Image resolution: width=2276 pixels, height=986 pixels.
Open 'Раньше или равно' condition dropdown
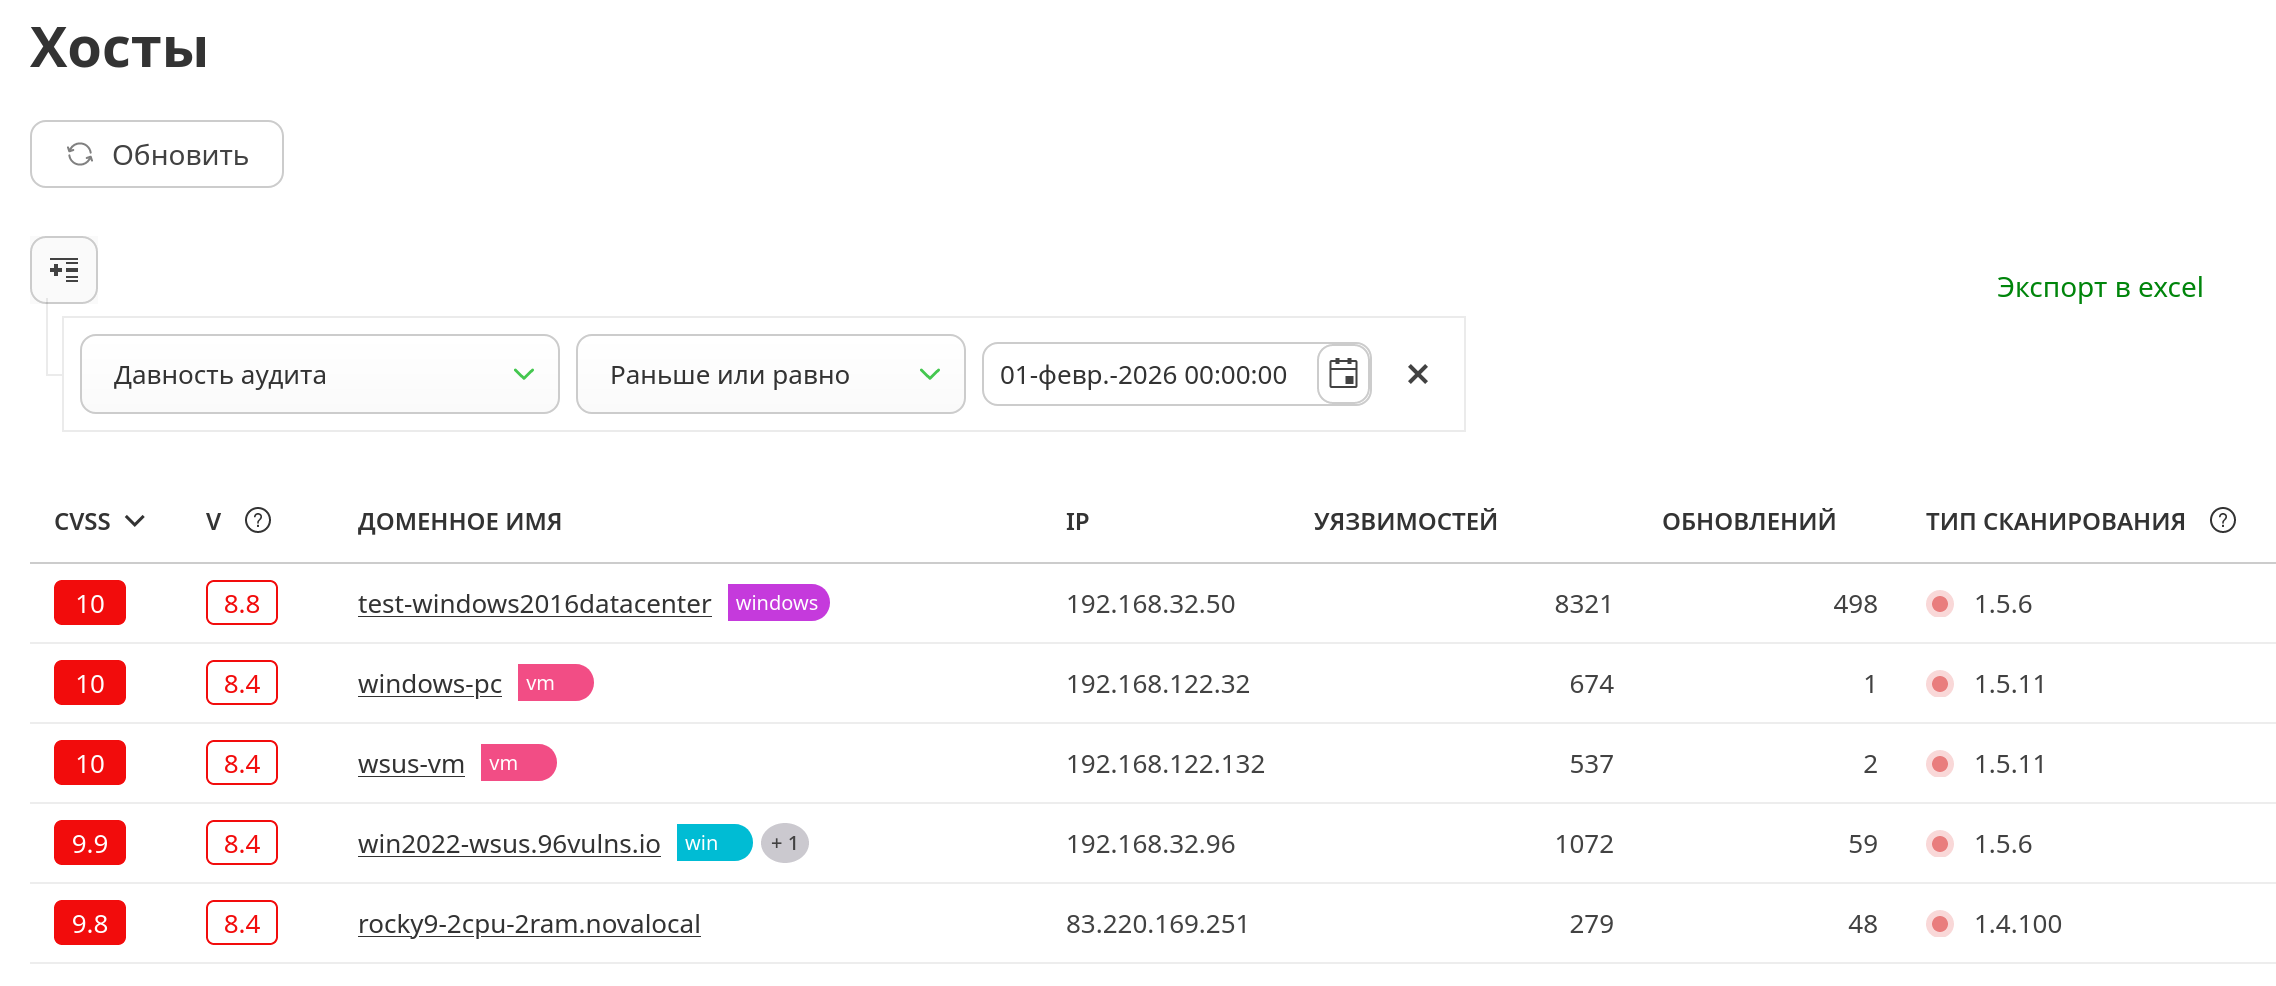770,375
